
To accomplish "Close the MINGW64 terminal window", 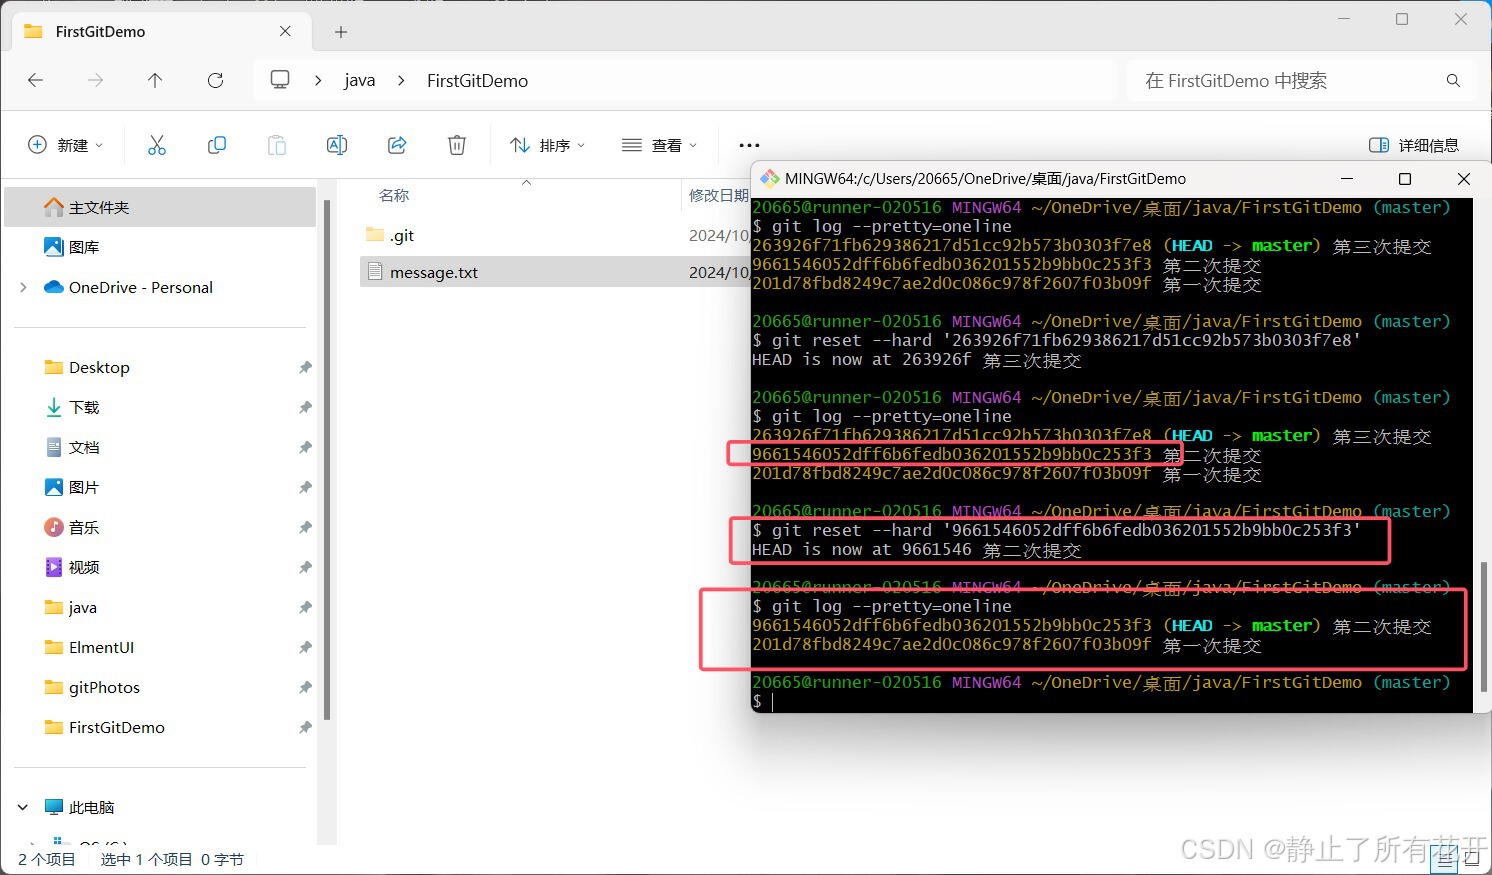I will tap(1463, 178).
